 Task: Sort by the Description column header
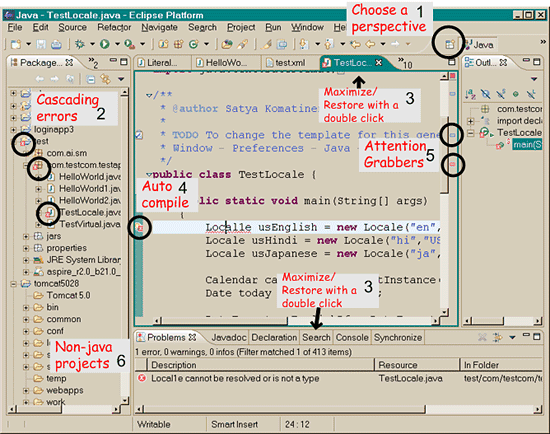coord(260,365)
